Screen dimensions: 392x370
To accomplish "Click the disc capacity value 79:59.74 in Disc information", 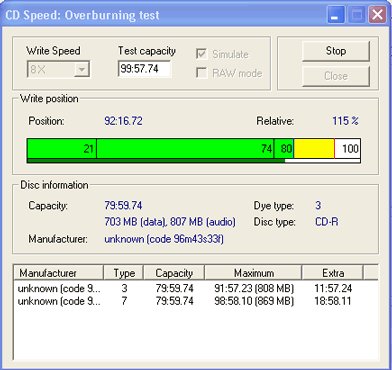I will tap(123, 205).
